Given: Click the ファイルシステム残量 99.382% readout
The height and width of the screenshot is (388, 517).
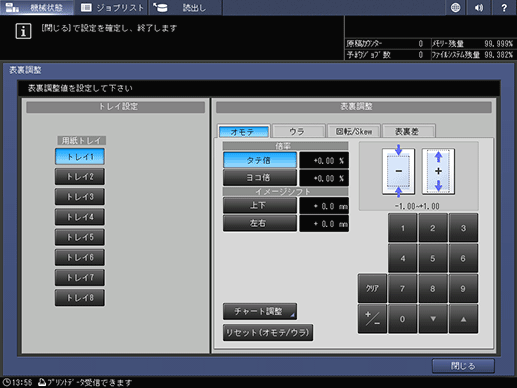Looking at the screenshot, I should coord(472,55).
